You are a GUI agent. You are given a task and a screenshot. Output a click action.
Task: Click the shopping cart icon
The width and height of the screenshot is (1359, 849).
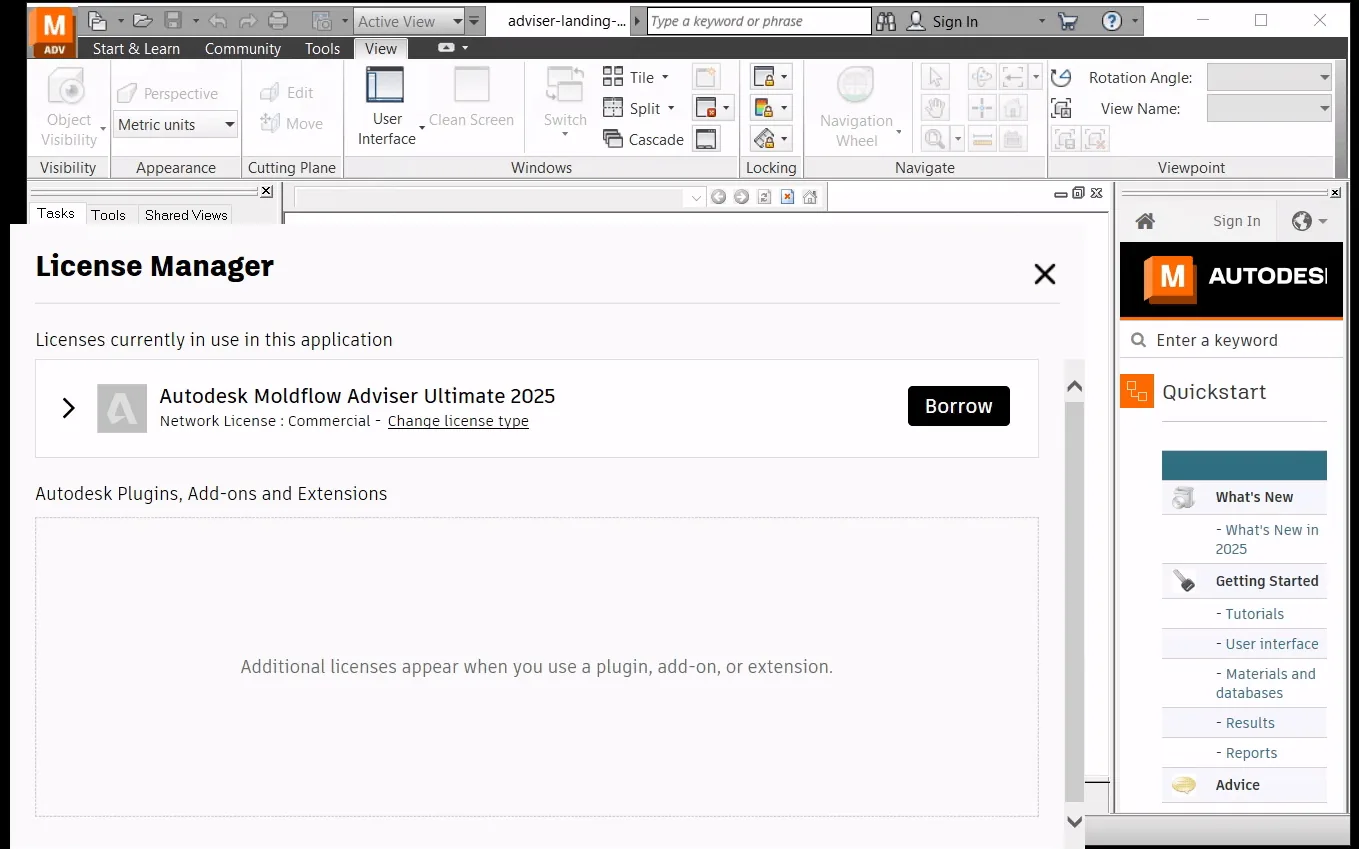1068,21
